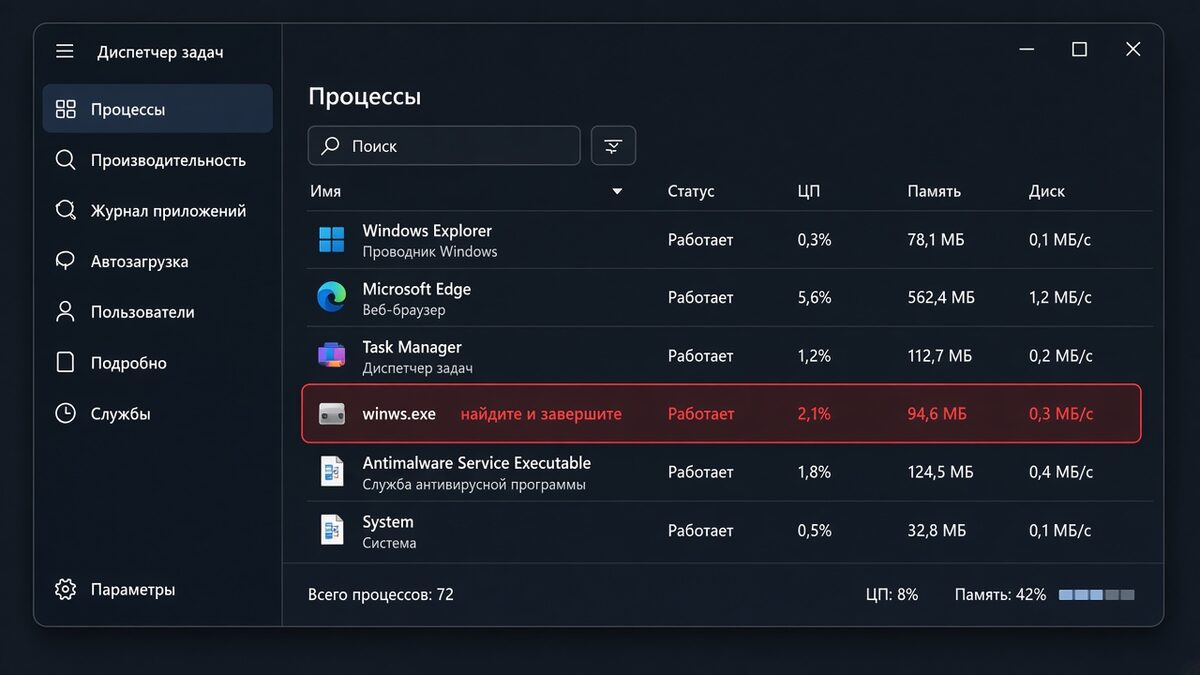Sort processes by ЦП column
The width and height of the screenshot is (1200, 675).
tap(809, 191)
